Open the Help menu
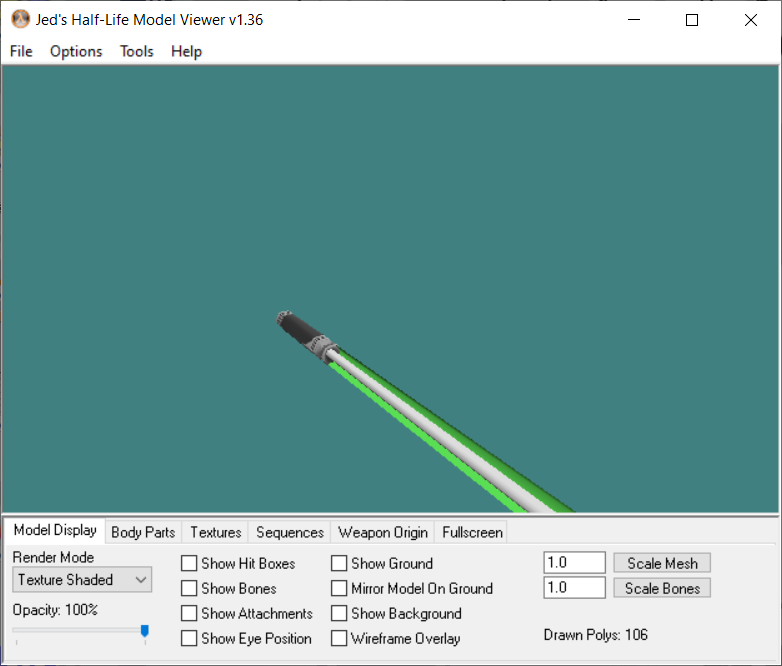 pos(186,51)
